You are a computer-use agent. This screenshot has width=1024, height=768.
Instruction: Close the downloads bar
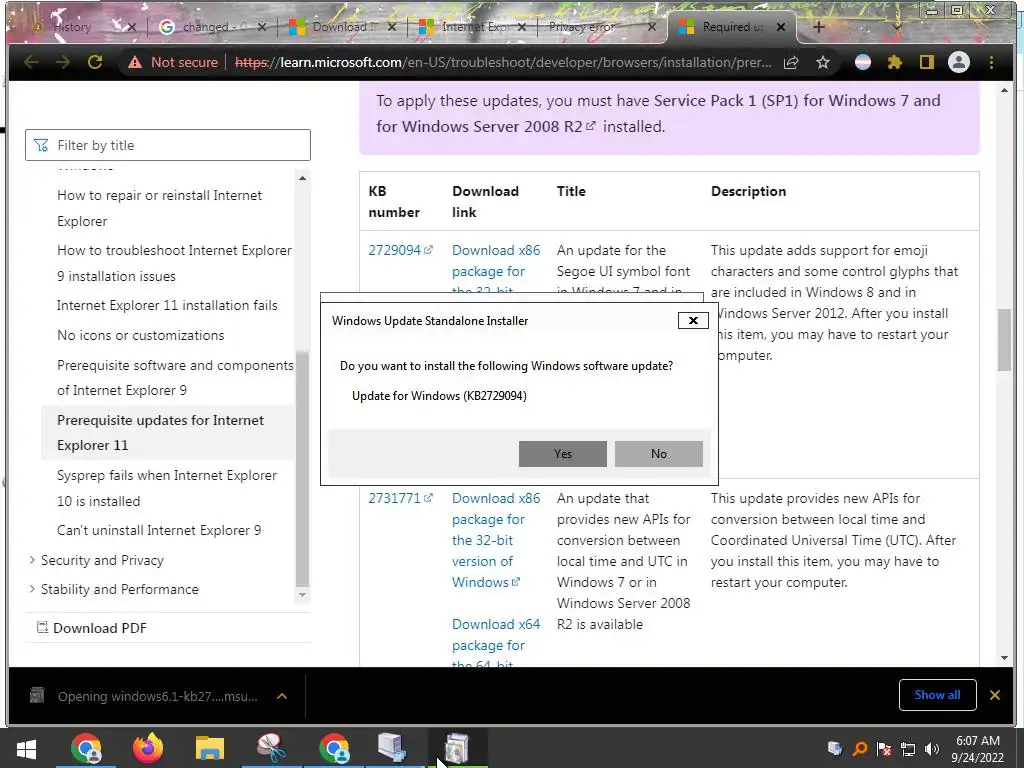click(995, 695)
